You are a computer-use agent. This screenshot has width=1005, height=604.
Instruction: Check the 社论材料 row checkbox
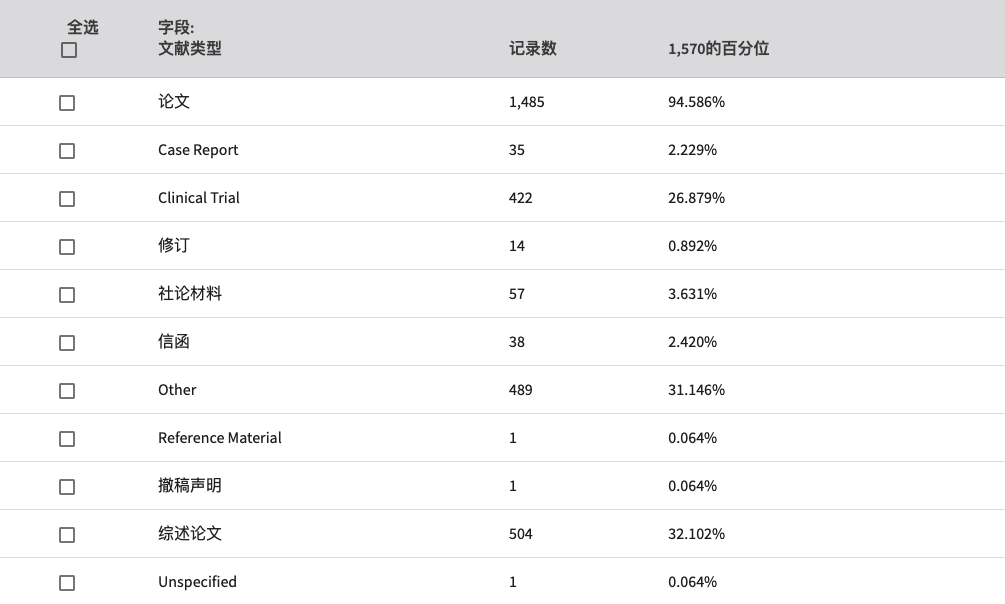(67, 295)
